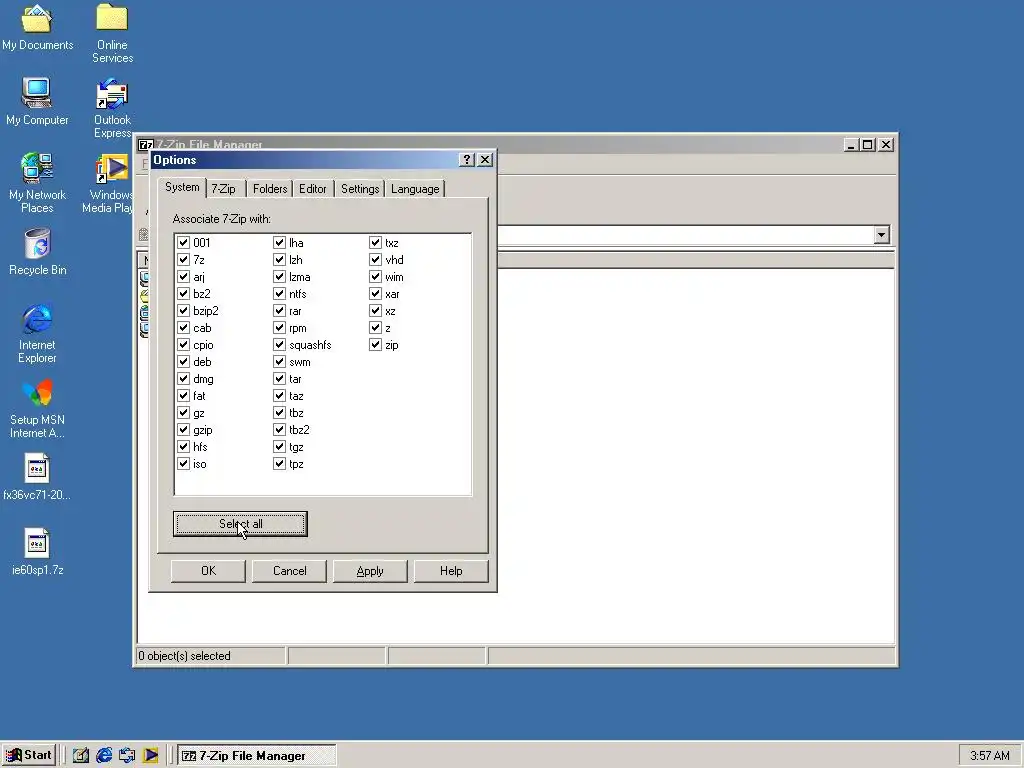
Task: Toggle the rpm association checkbox
Action: pyautogui.click(x=280, y=327)
